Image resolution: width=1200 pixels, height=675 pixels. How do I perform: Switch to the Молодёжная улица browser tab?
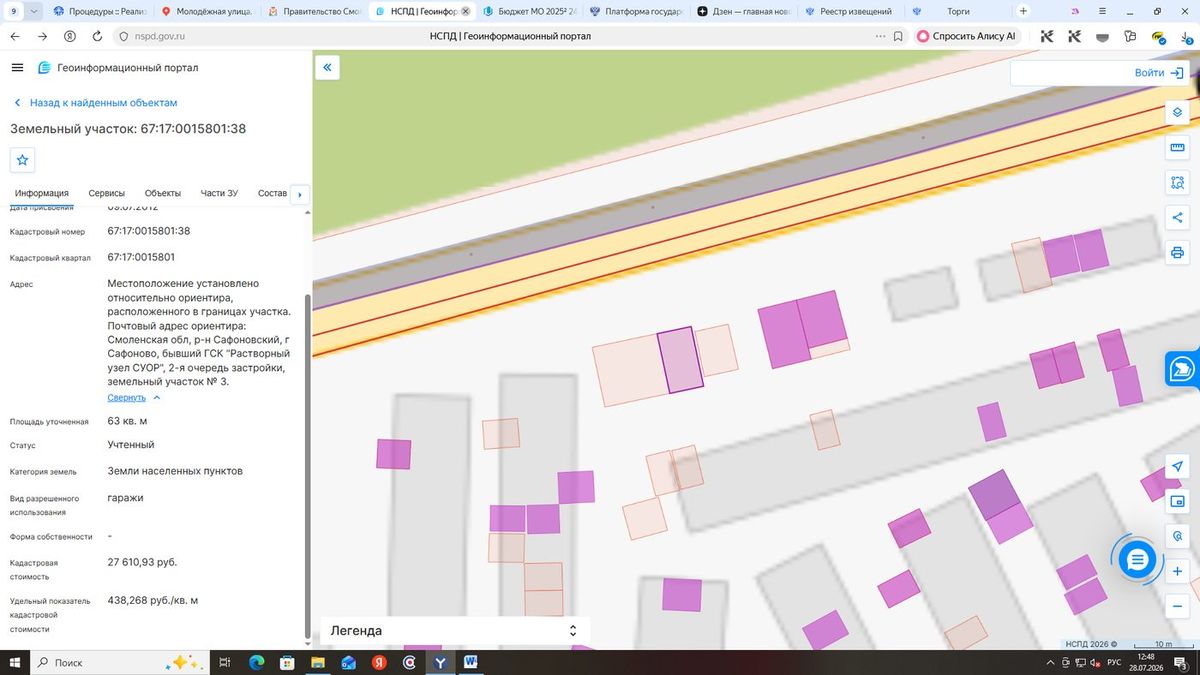(x=208, y=11)
